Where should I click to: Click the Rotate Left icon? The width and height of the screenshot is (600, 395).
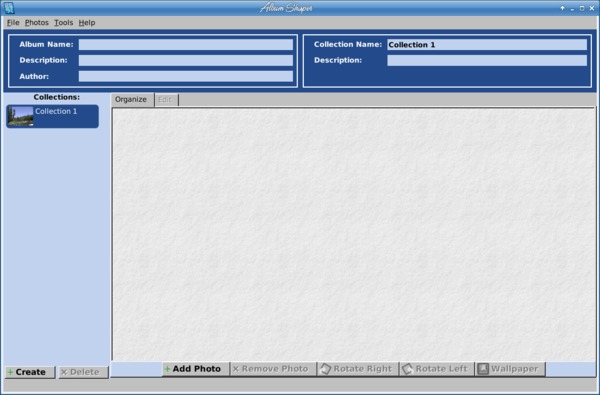(x=407, y=369)
